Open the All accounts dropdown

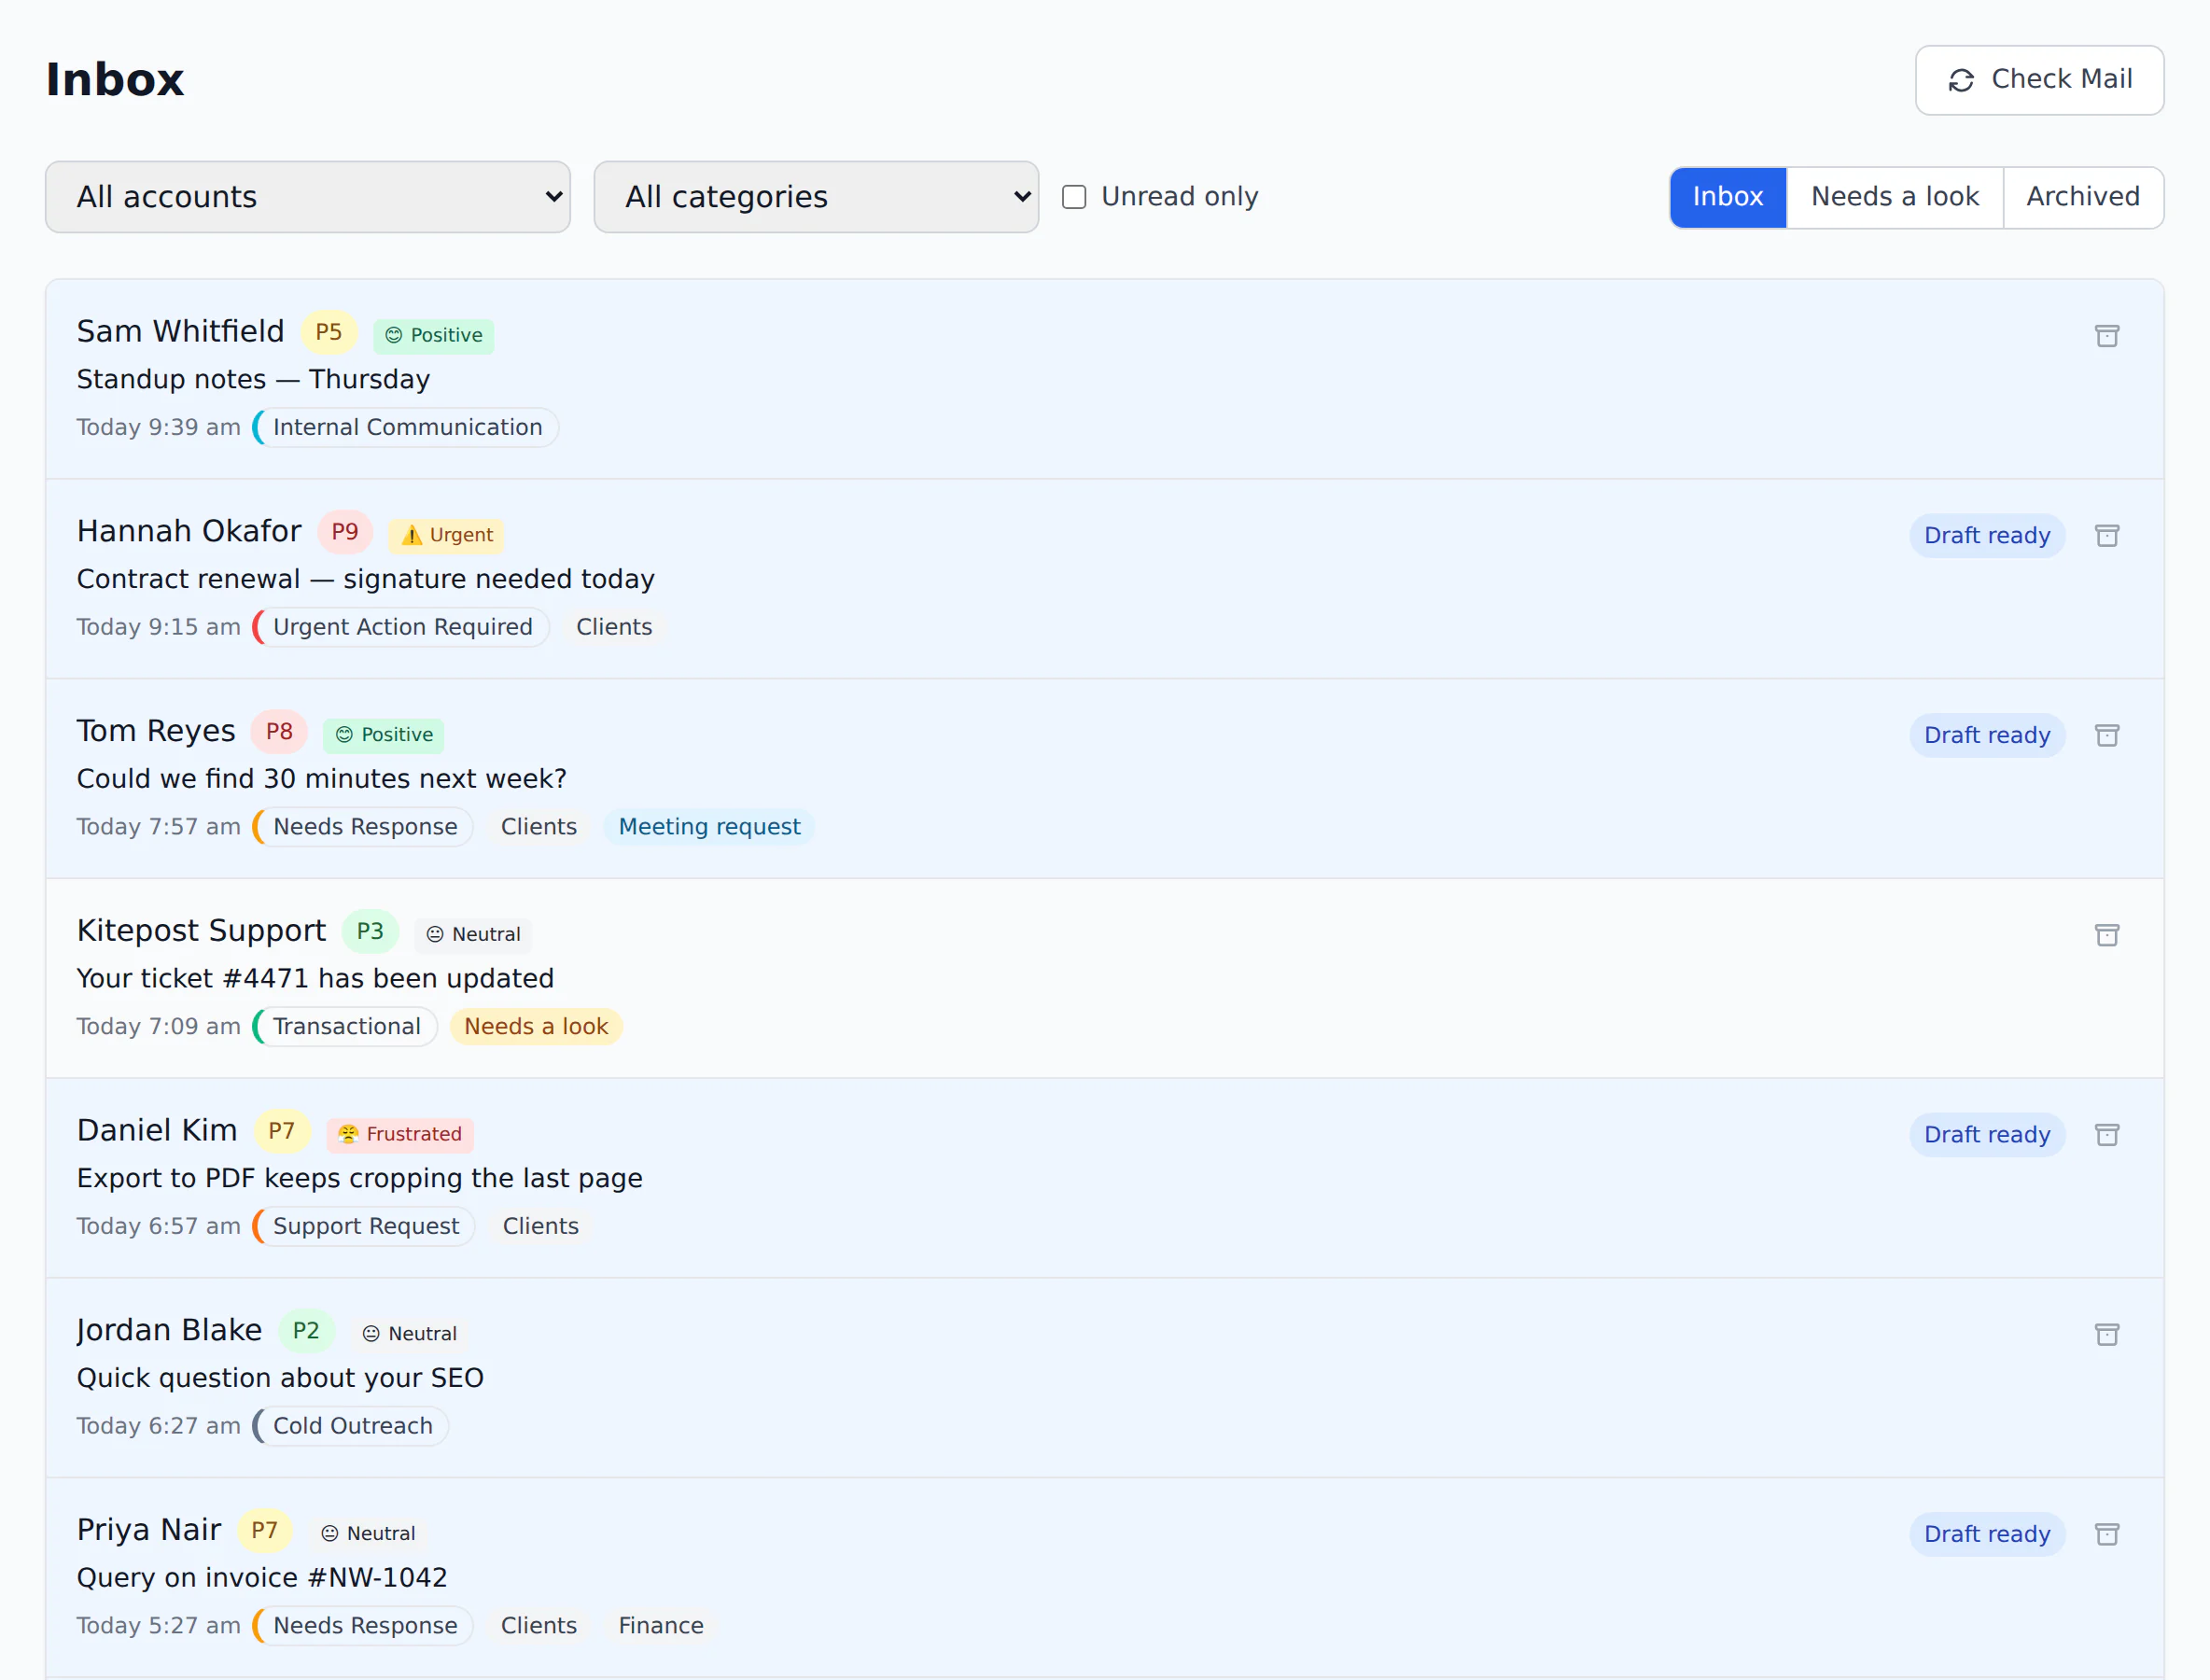coord(308,197)
